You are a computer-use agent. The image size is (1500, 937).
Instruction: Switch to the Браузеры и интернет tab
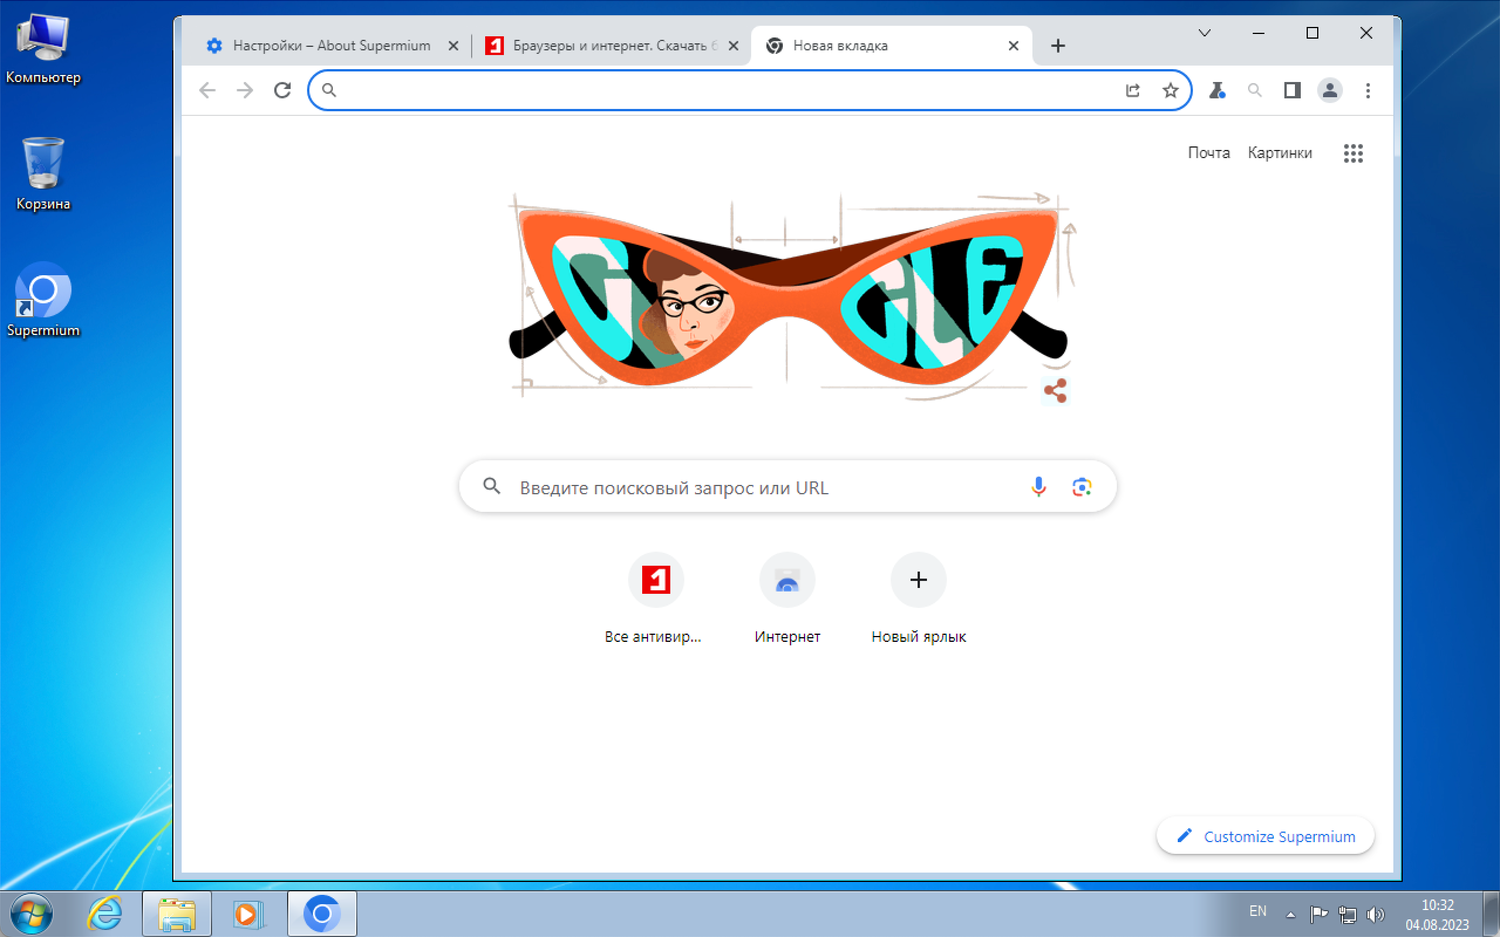[x=610, y=46]
